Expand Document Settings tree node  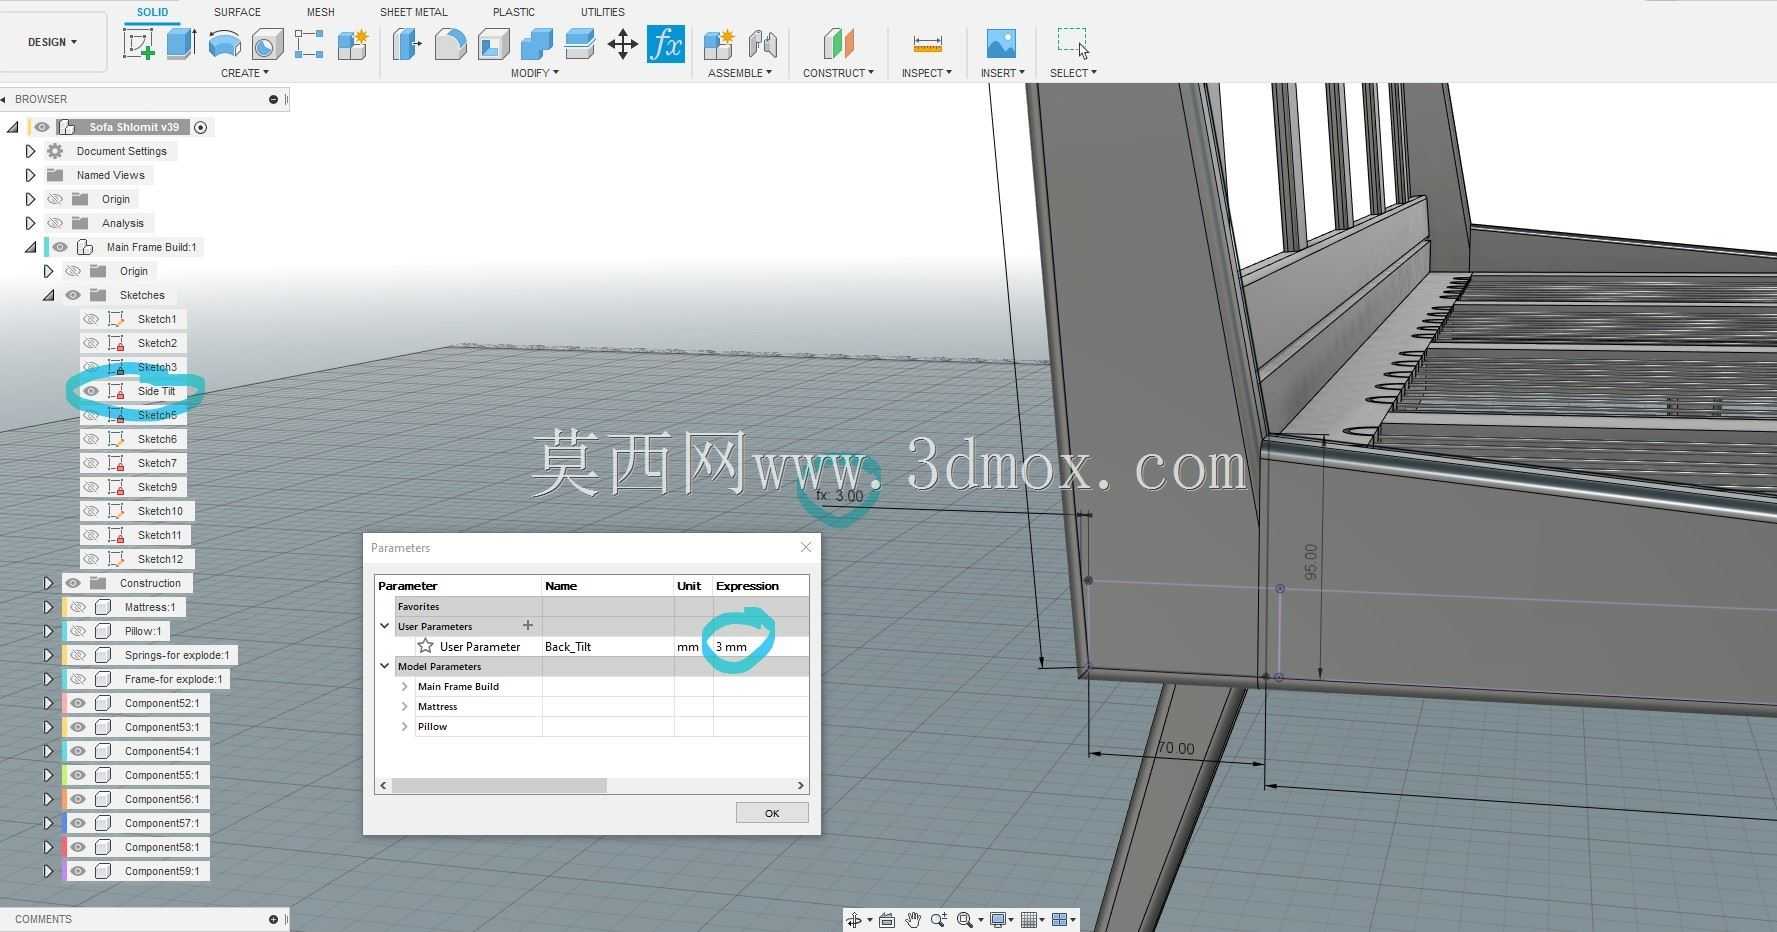[30, 151]
